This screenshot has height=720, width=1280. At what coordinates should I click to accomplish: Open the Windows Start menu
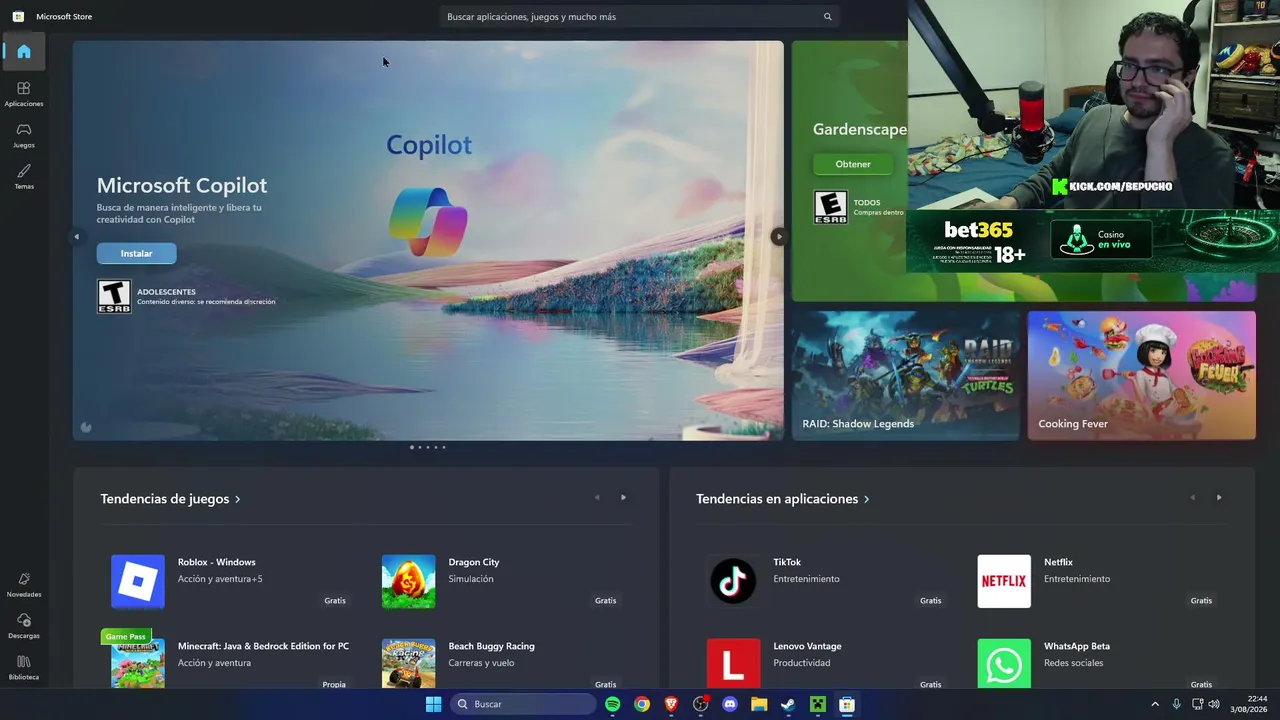pos(433,704)
